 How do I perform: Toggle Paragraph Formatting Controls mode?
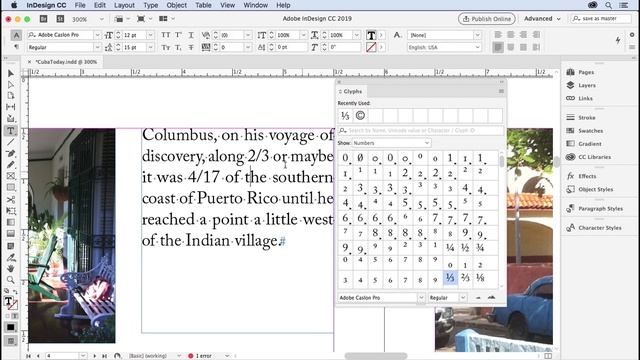click(x=16, y=47)
